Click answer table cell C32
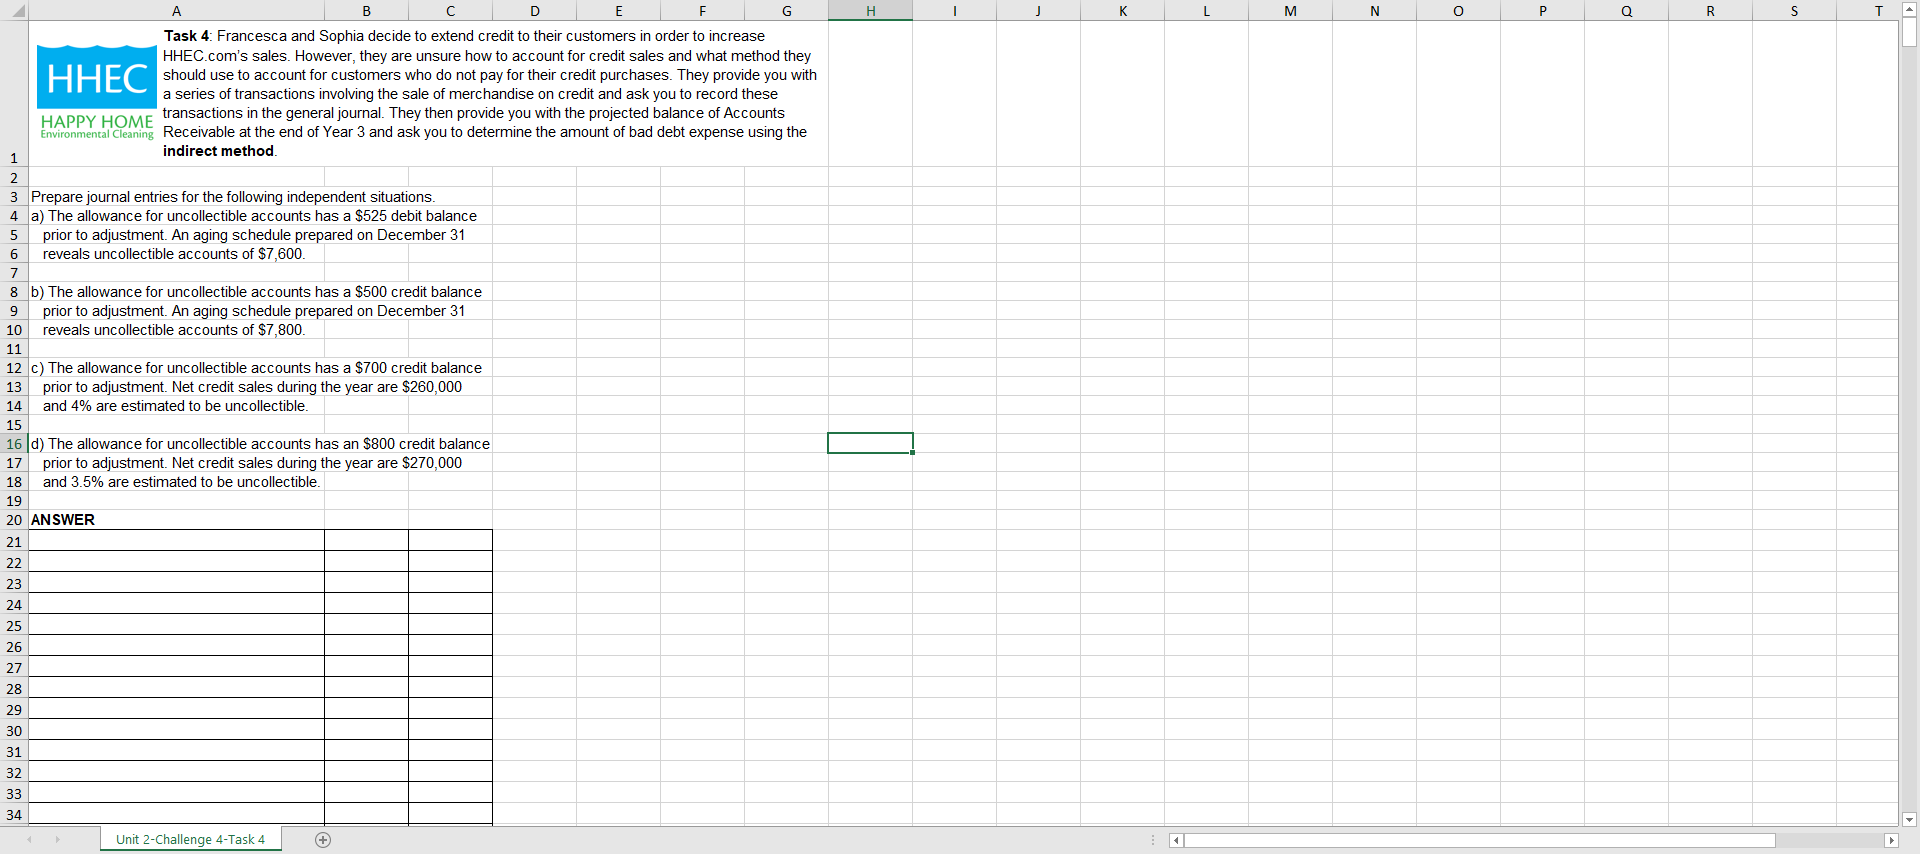1920x854 pixels. [x=450, y=772]
